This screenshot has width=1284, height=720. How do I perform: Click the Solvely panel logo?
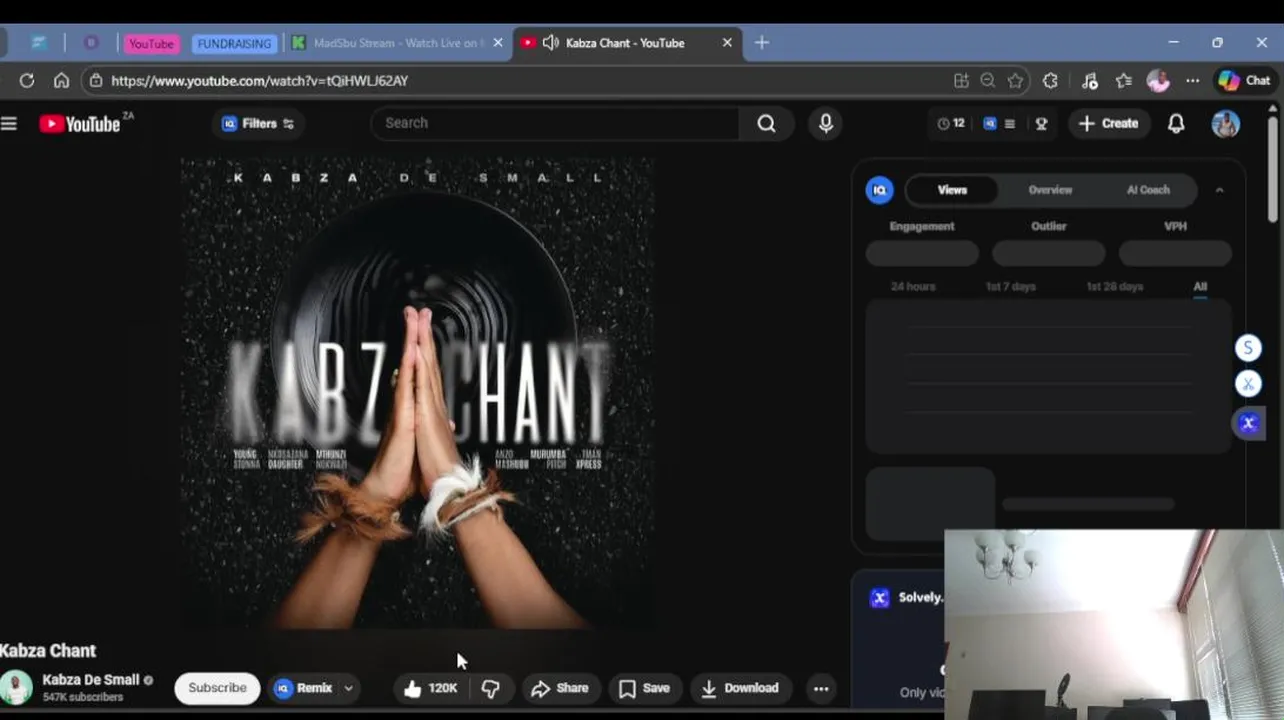(880, 598)
